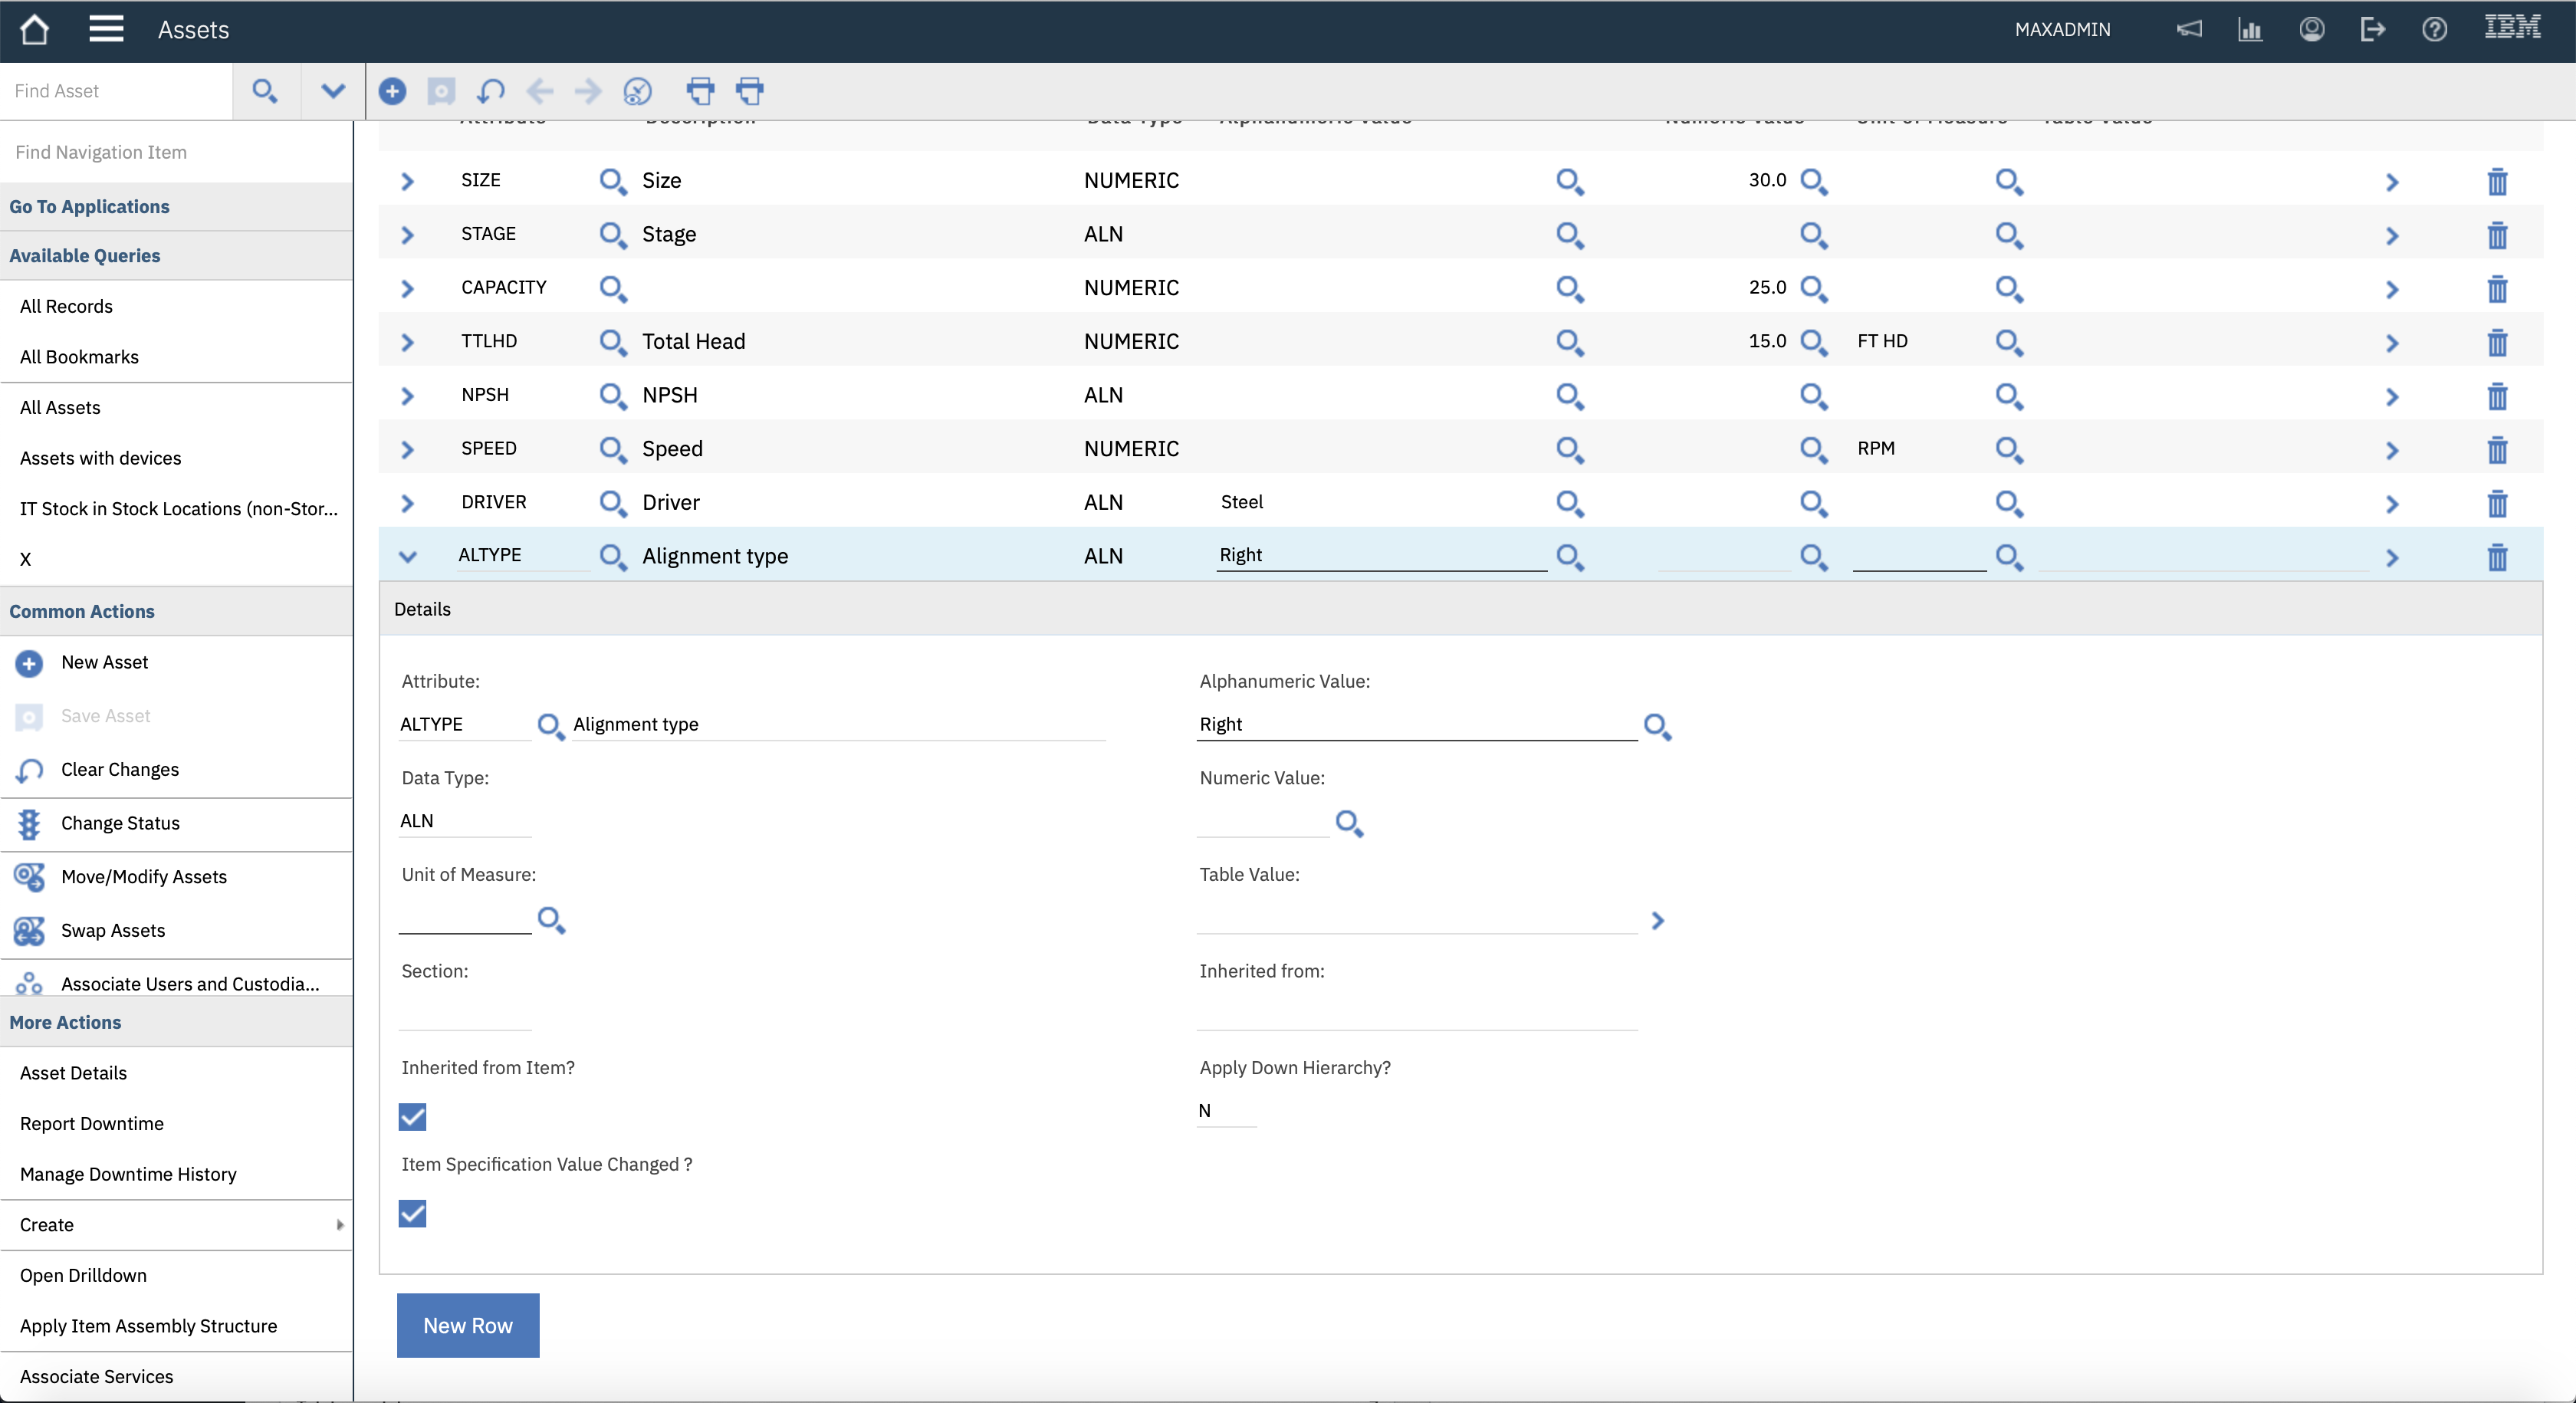Click the first printer icon in toolbar
Image resolution: width=2576 pixels, height=1403 pixels.
[x=701, y=91]
